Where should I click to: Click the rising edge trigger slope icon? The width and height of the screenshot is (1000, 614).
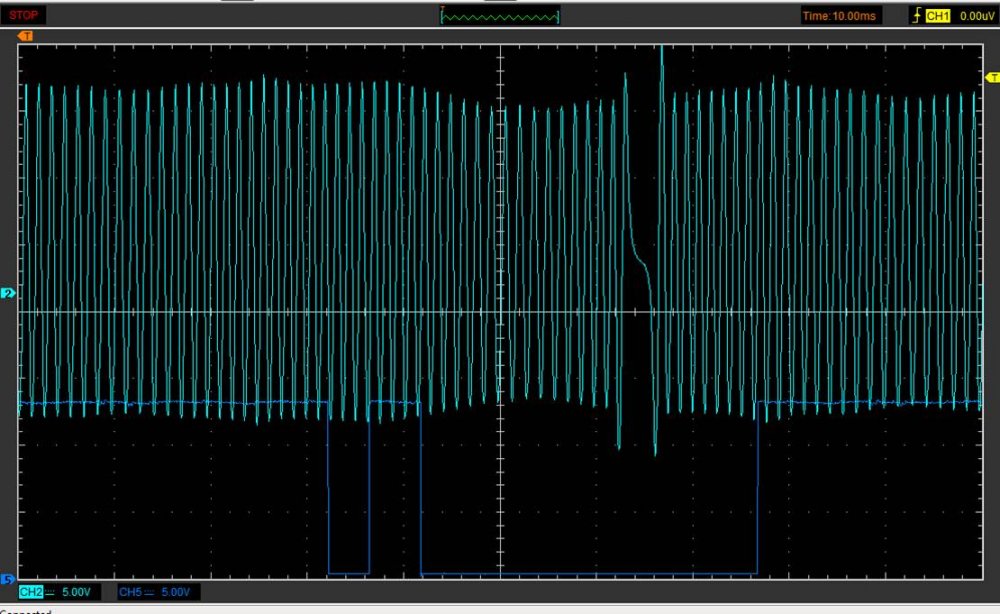[915, 16]
